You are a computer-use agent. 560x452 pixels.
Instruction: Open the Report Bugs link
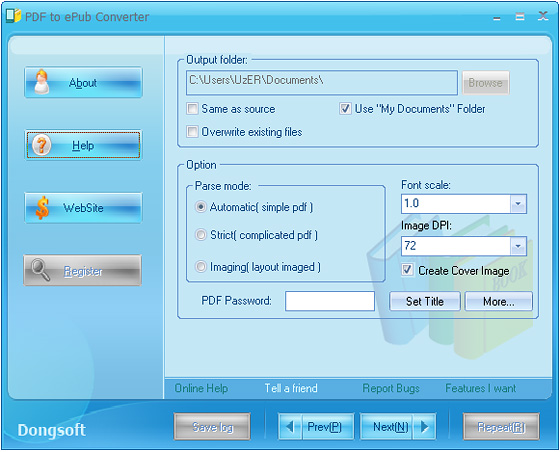[x=391, y=388]
